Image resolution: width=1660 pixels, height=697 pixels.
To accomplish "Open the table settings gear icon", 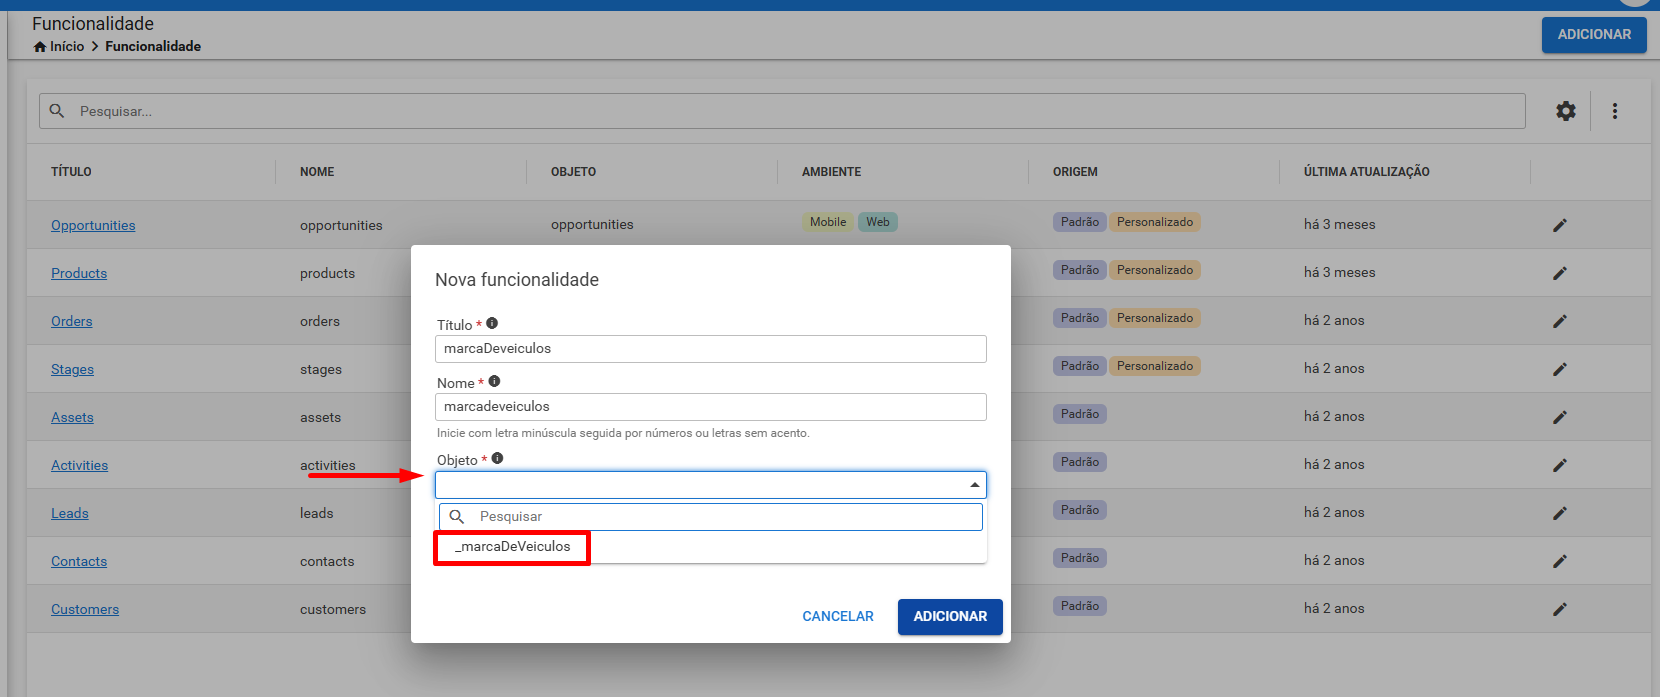I will tap(1566, 111).
